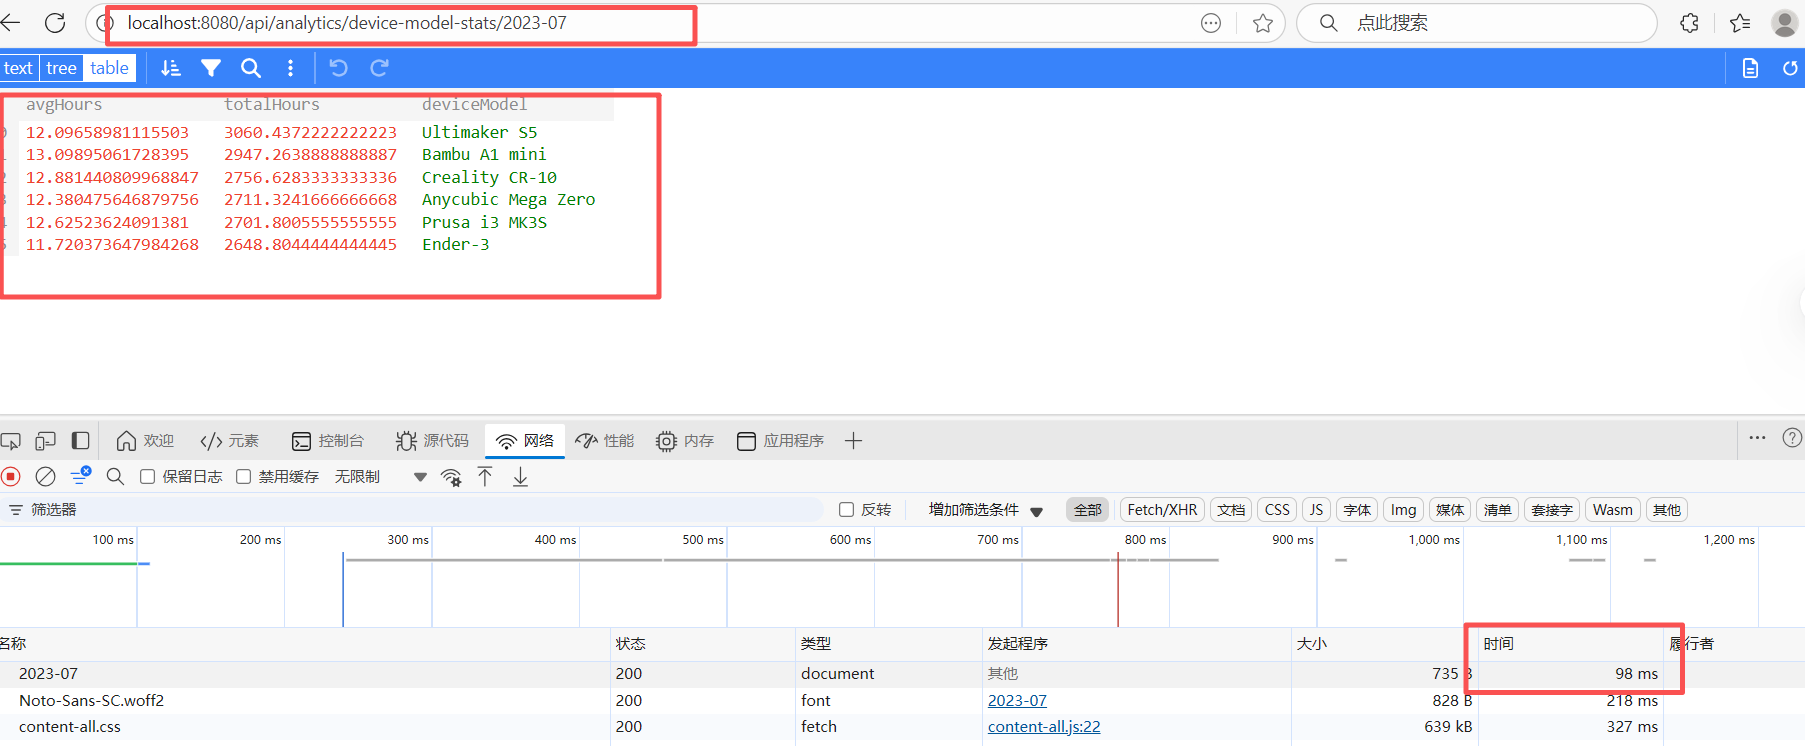
Task: Click the document icon in the blue toolbar
Action: [x=1750, y=68]
